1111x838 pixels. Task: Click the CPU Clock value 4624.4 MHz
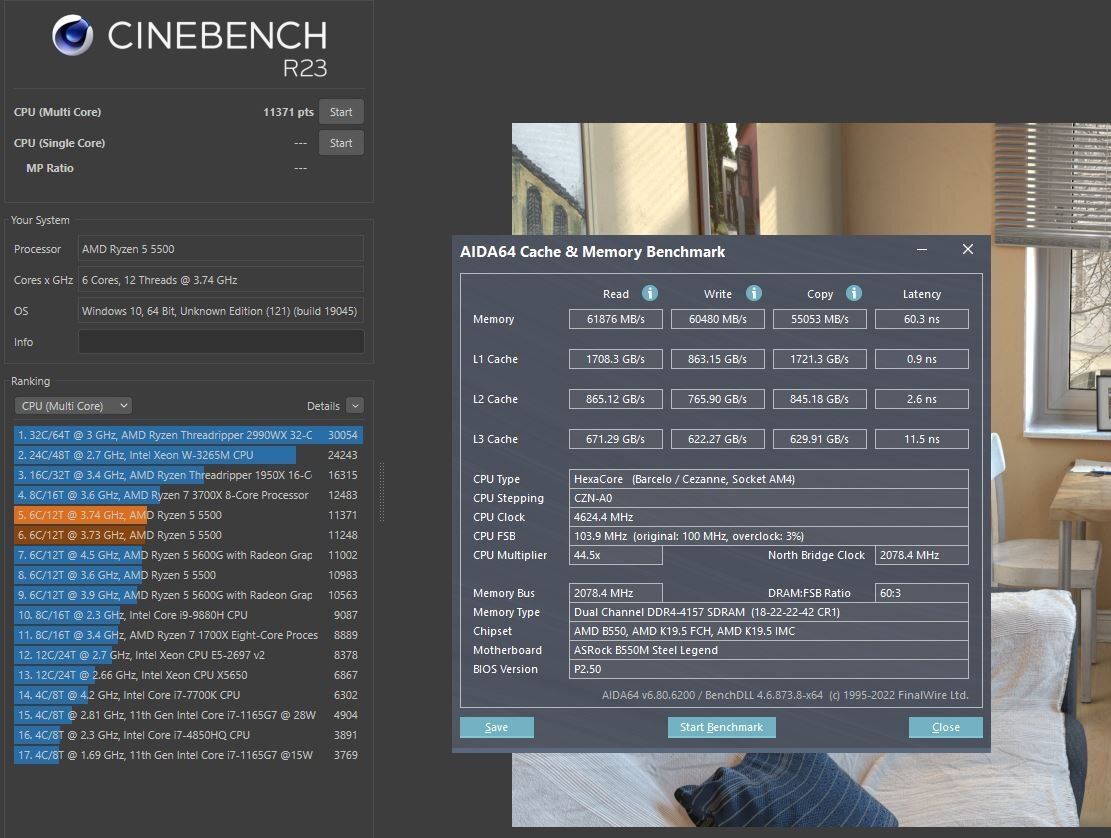[x=769, y=517]
